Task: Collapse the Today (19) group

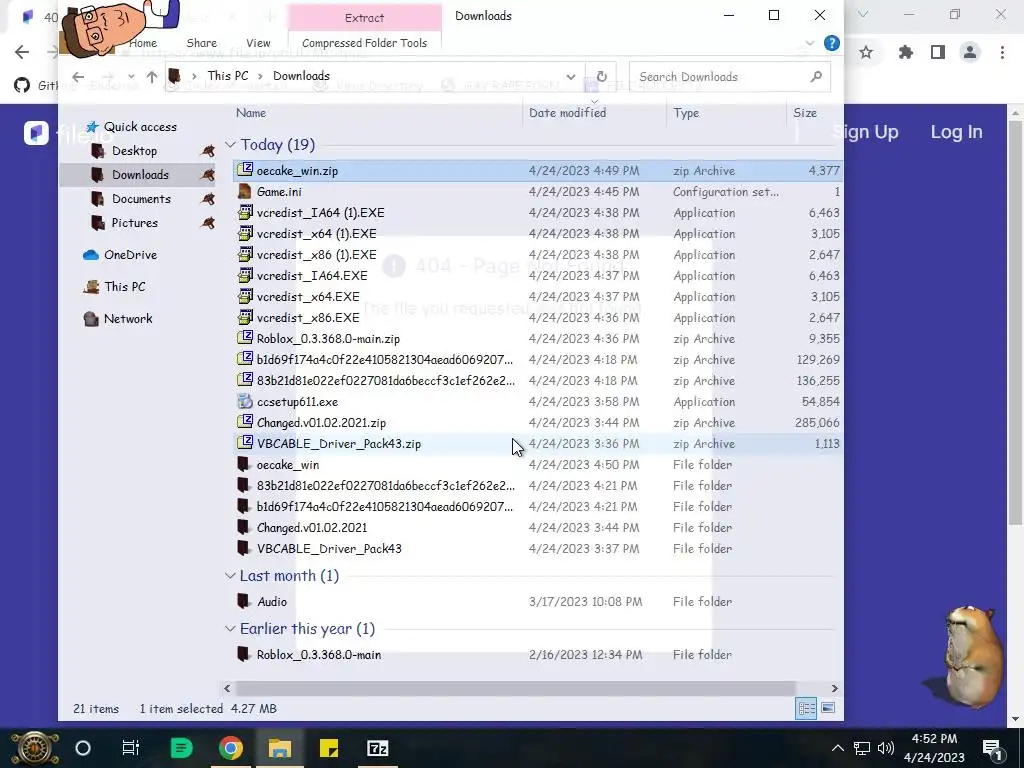Action: tap(230, 144)
